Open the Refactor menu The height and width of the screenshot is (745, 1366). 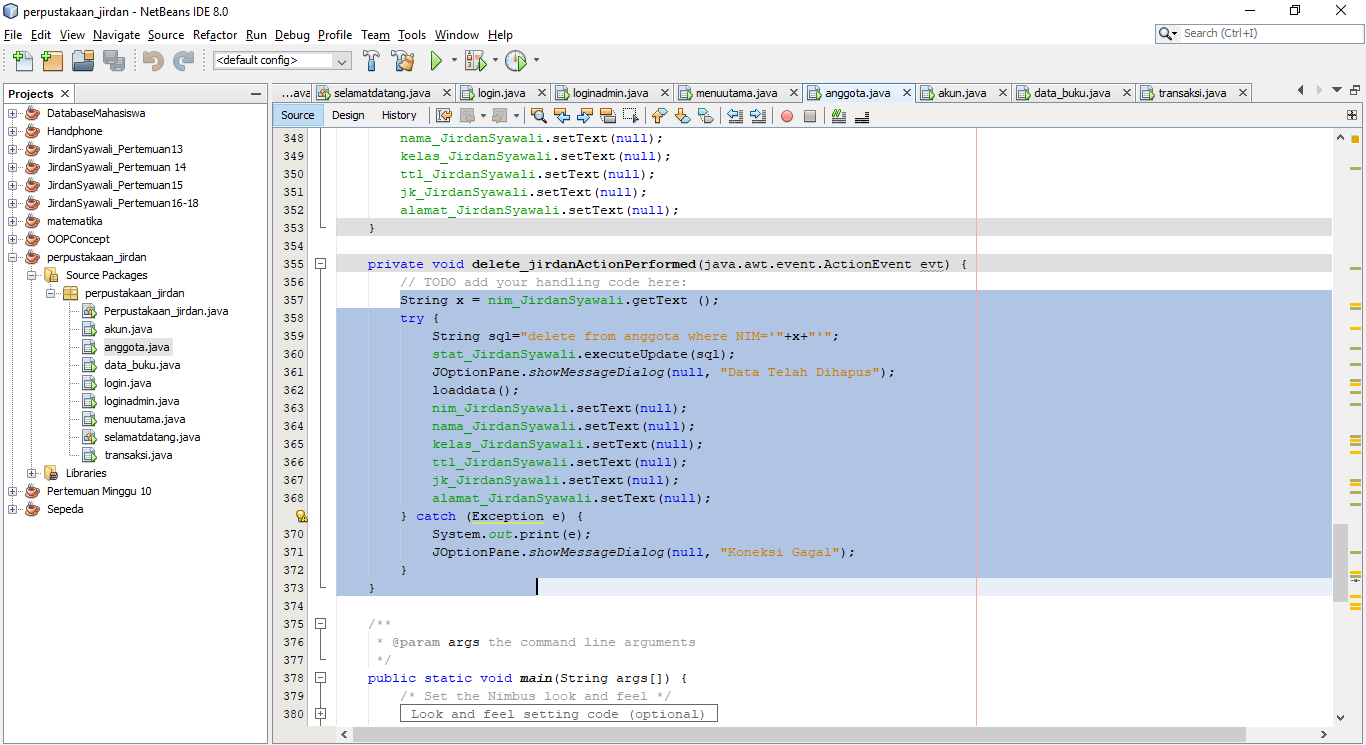pos(215,35)
